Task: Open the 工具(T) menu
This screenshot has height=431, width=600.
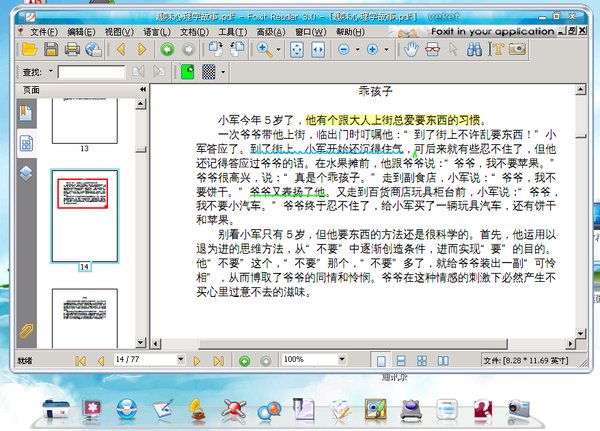Action: (x=232, y=32)
